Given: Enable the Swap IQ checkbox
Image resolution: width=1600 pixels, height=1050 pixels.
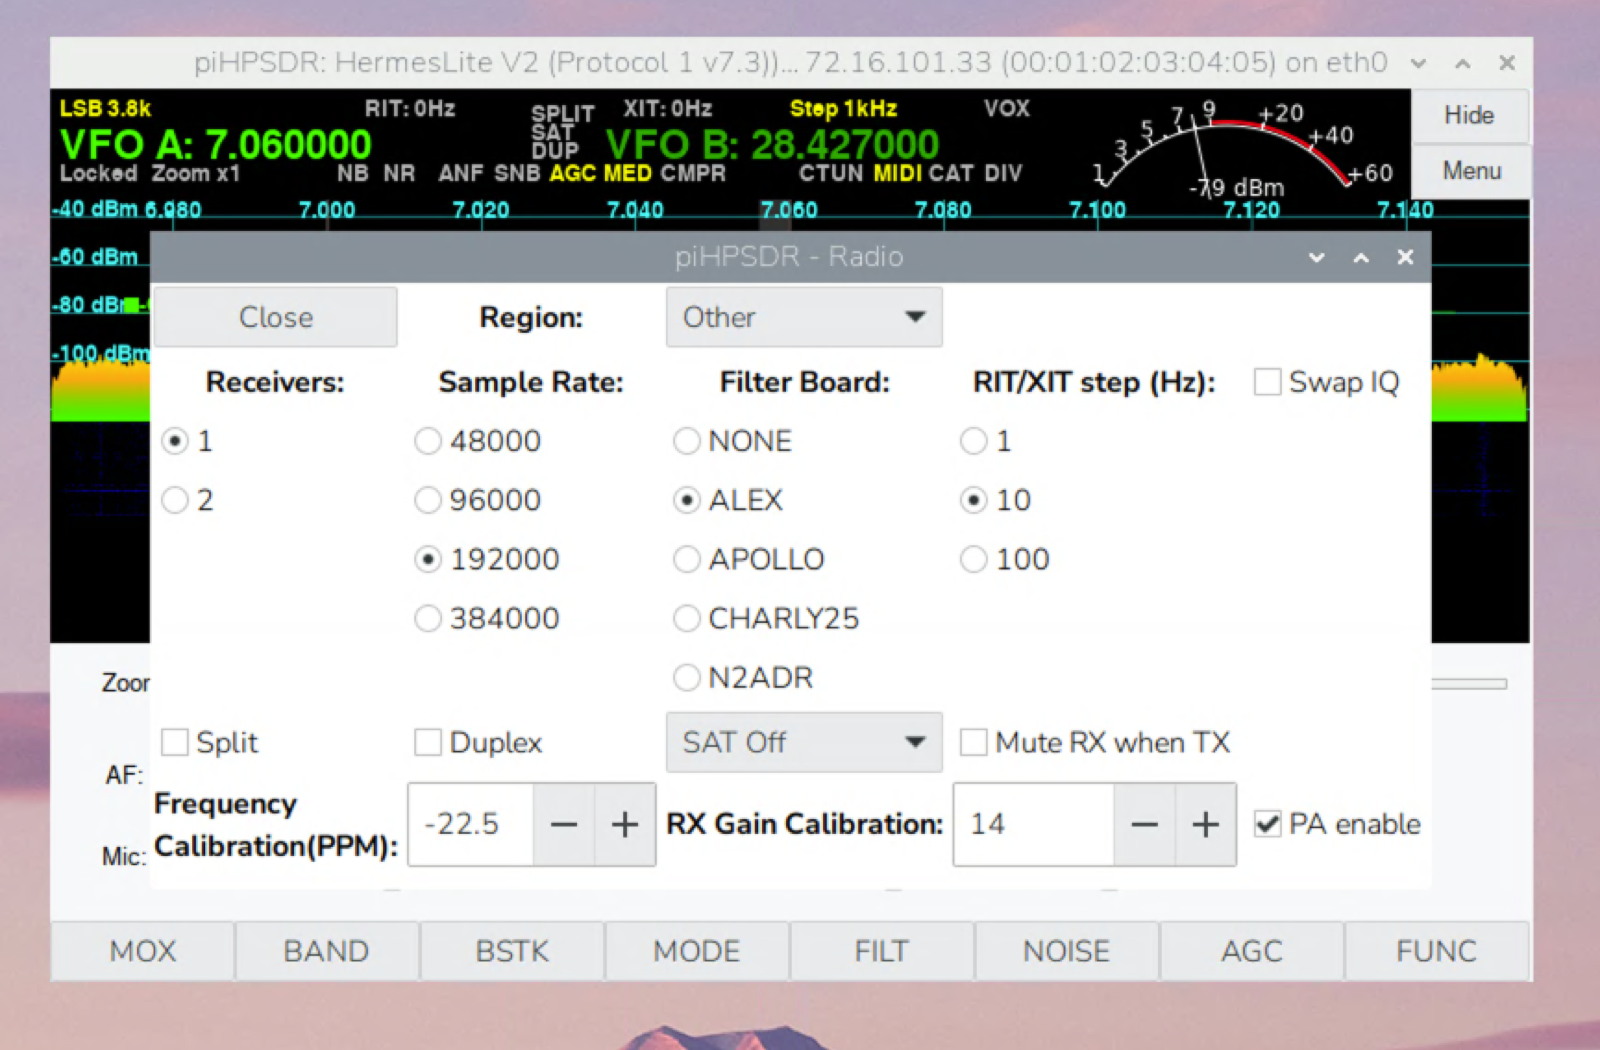Looking at the screenshot, I should (1268, 382).
